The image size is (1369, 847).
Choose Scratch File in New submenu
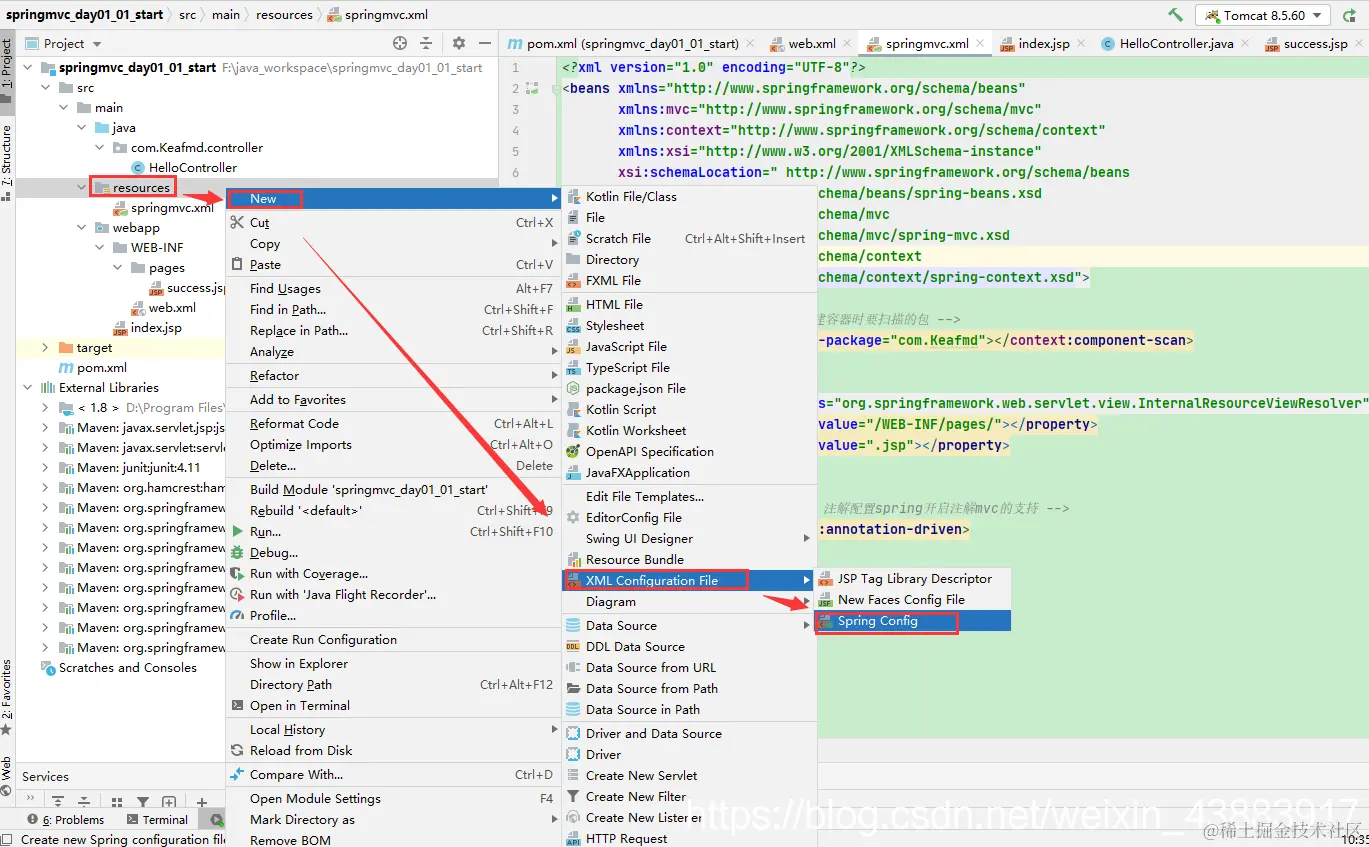689,239
